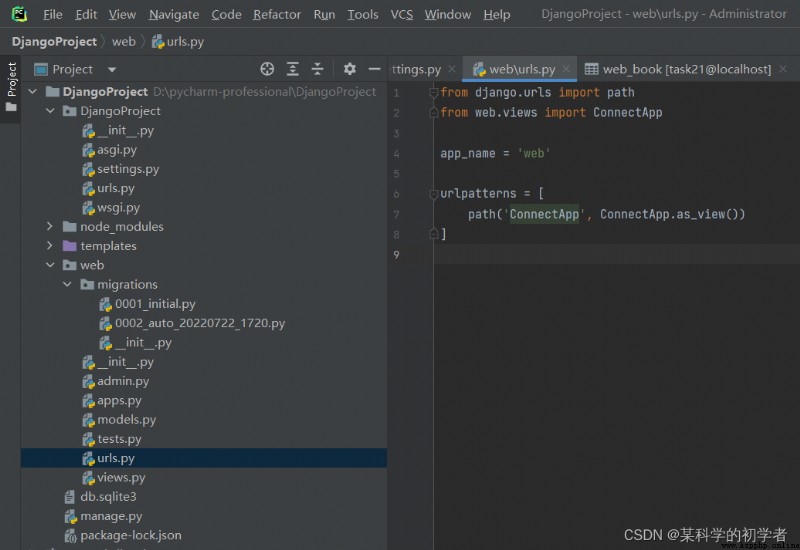Expand the node_modules folder
The width and height of the screenshot is (800, 550).
click(x=50, y=226)
